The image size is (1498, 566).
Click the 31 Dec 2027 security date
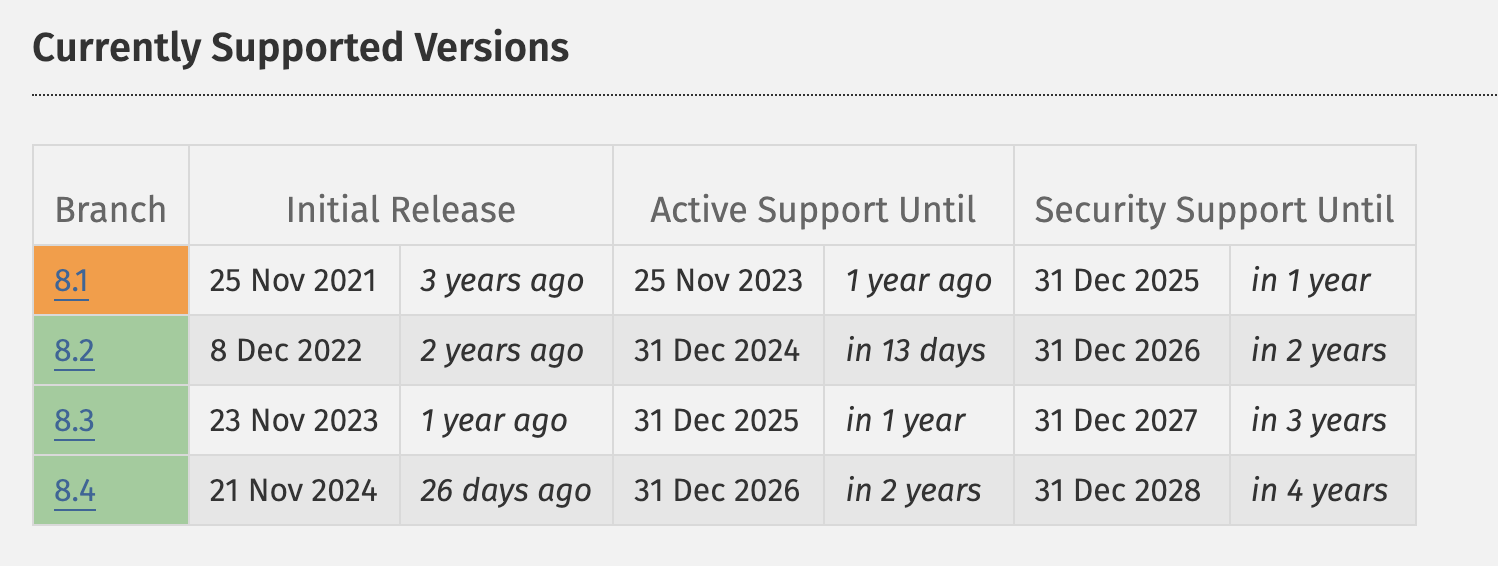point(1116,421)
